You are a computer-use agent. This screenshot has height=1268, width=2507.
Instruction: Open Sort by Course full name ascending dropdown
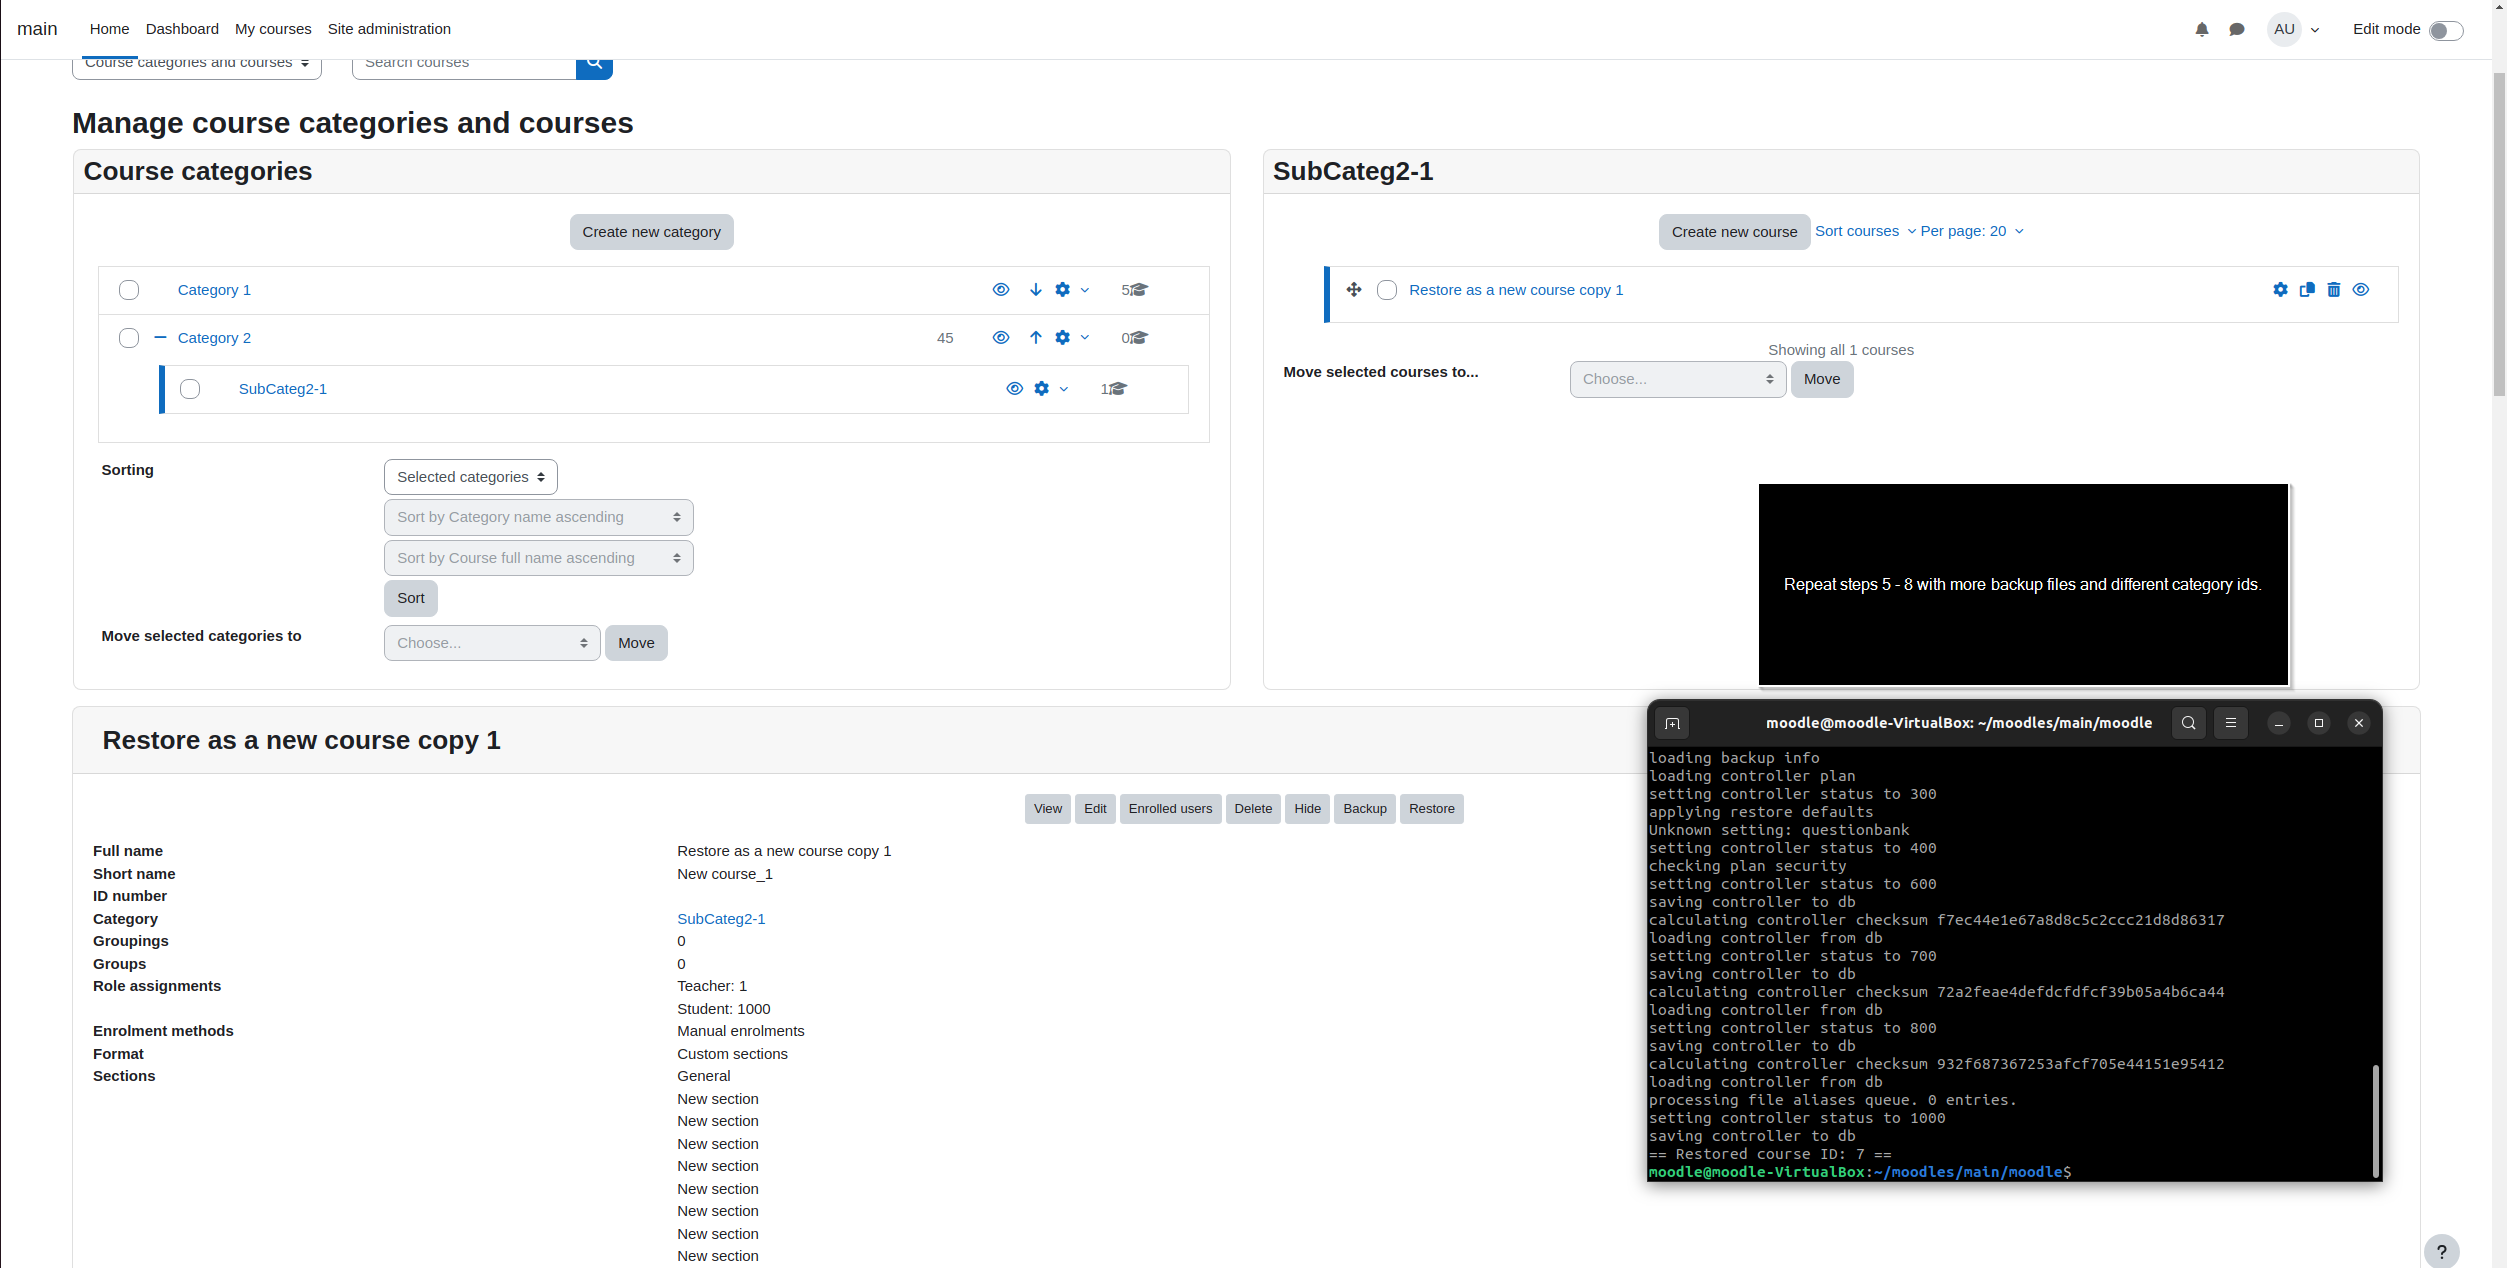click(x=539, y=558)
